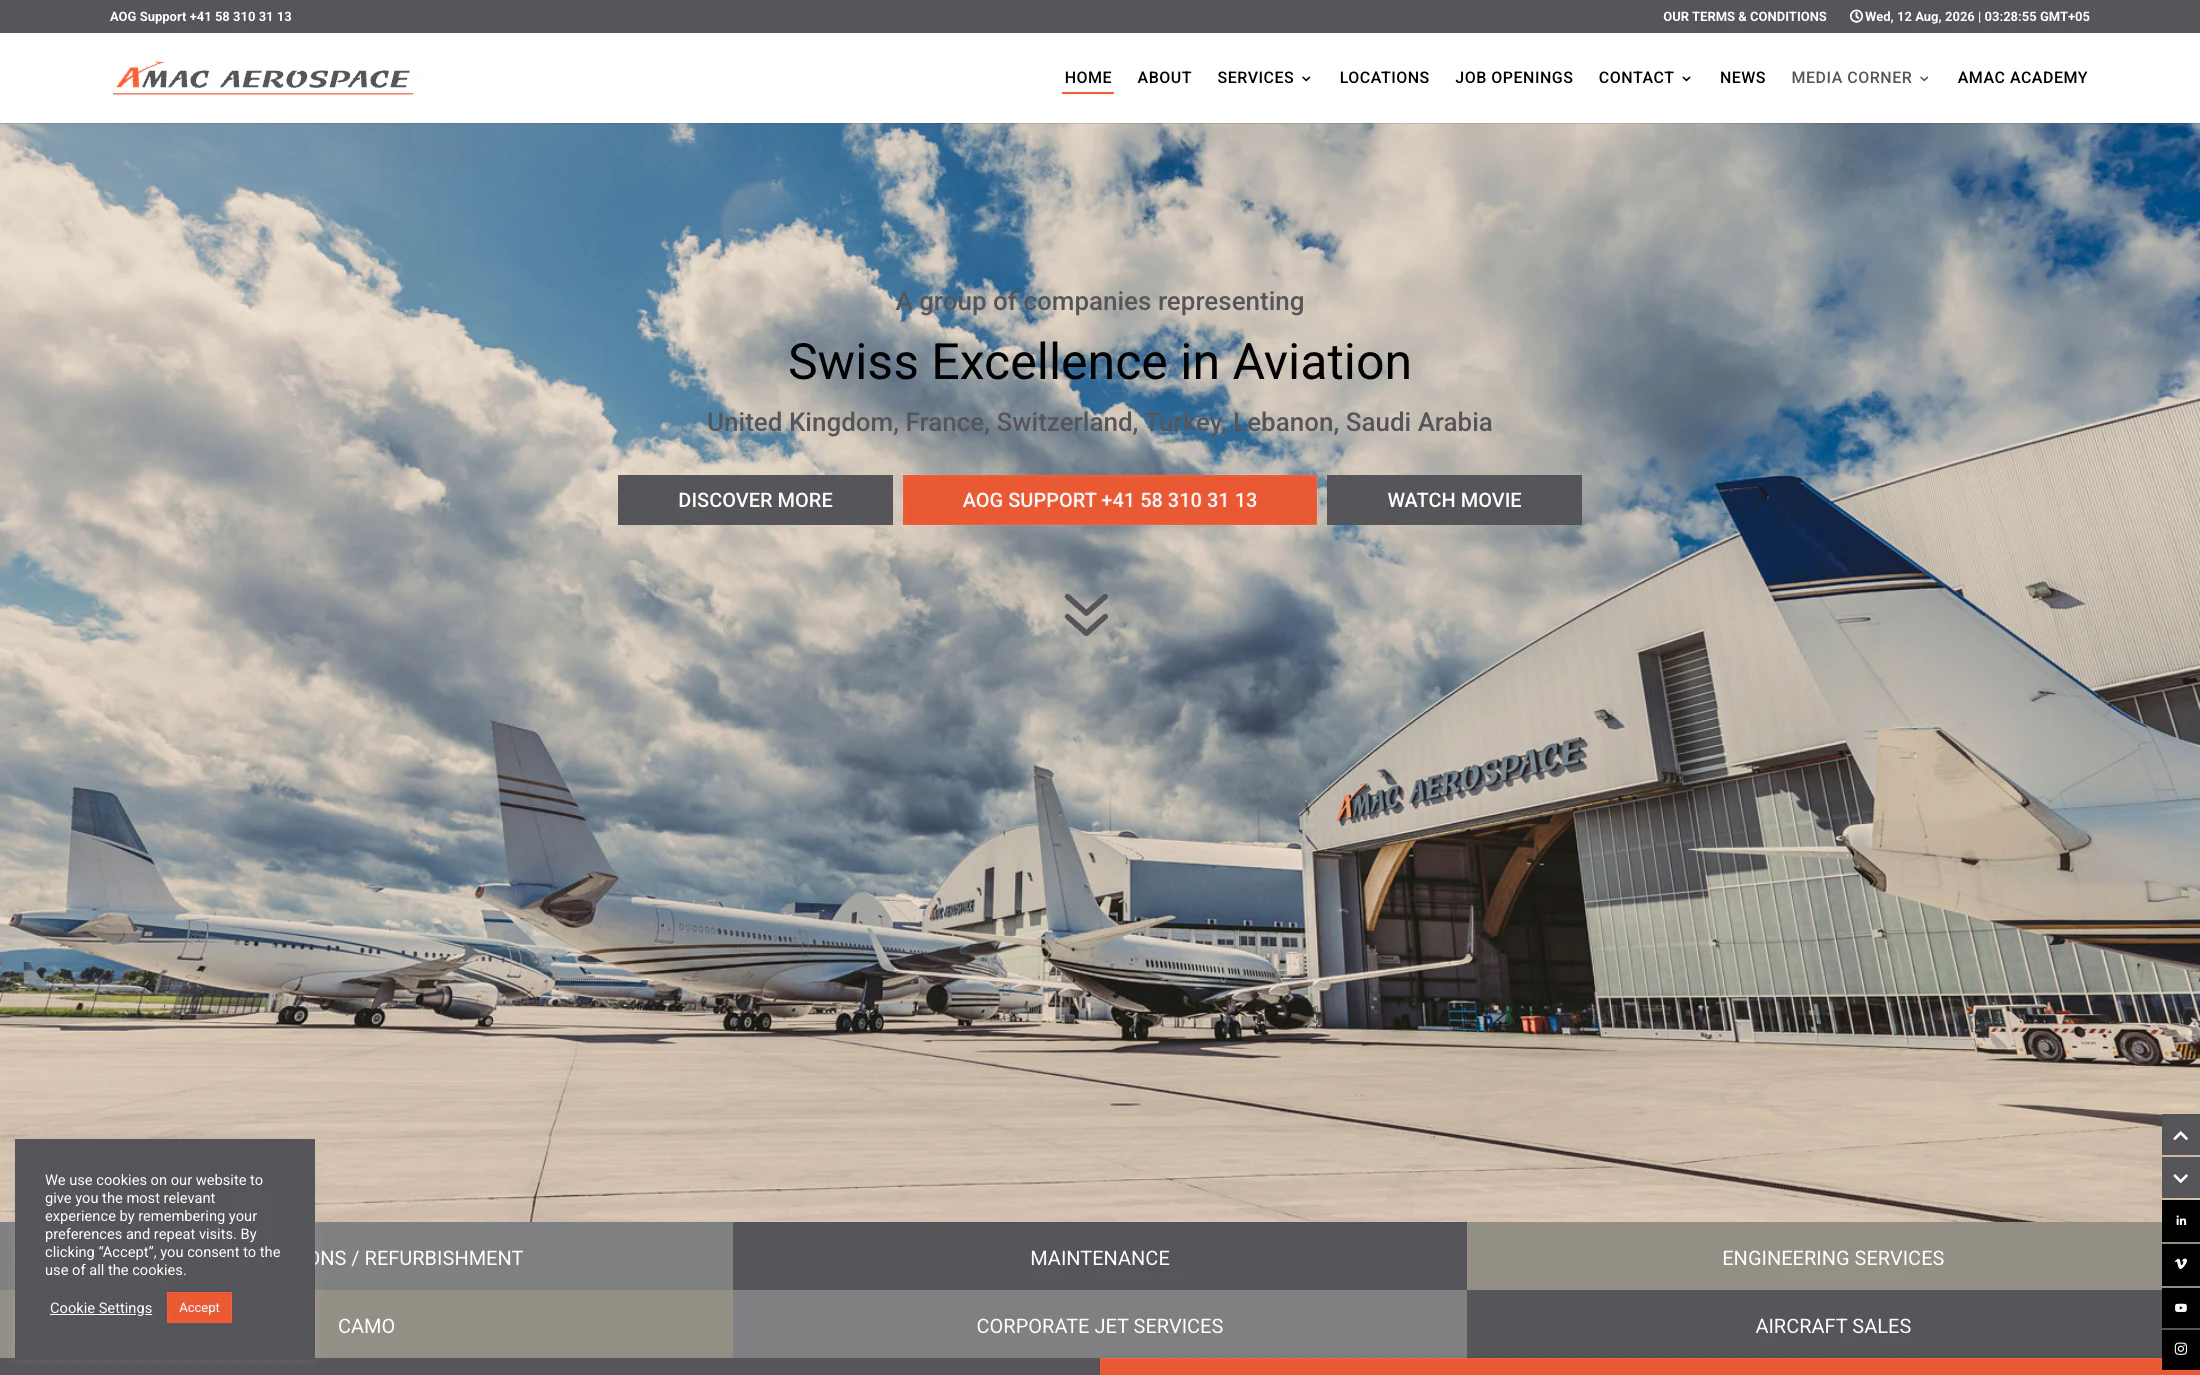Click 'A group of companies representing' text
The image size is (2200, 1375).
click(x=1100, y=301)
